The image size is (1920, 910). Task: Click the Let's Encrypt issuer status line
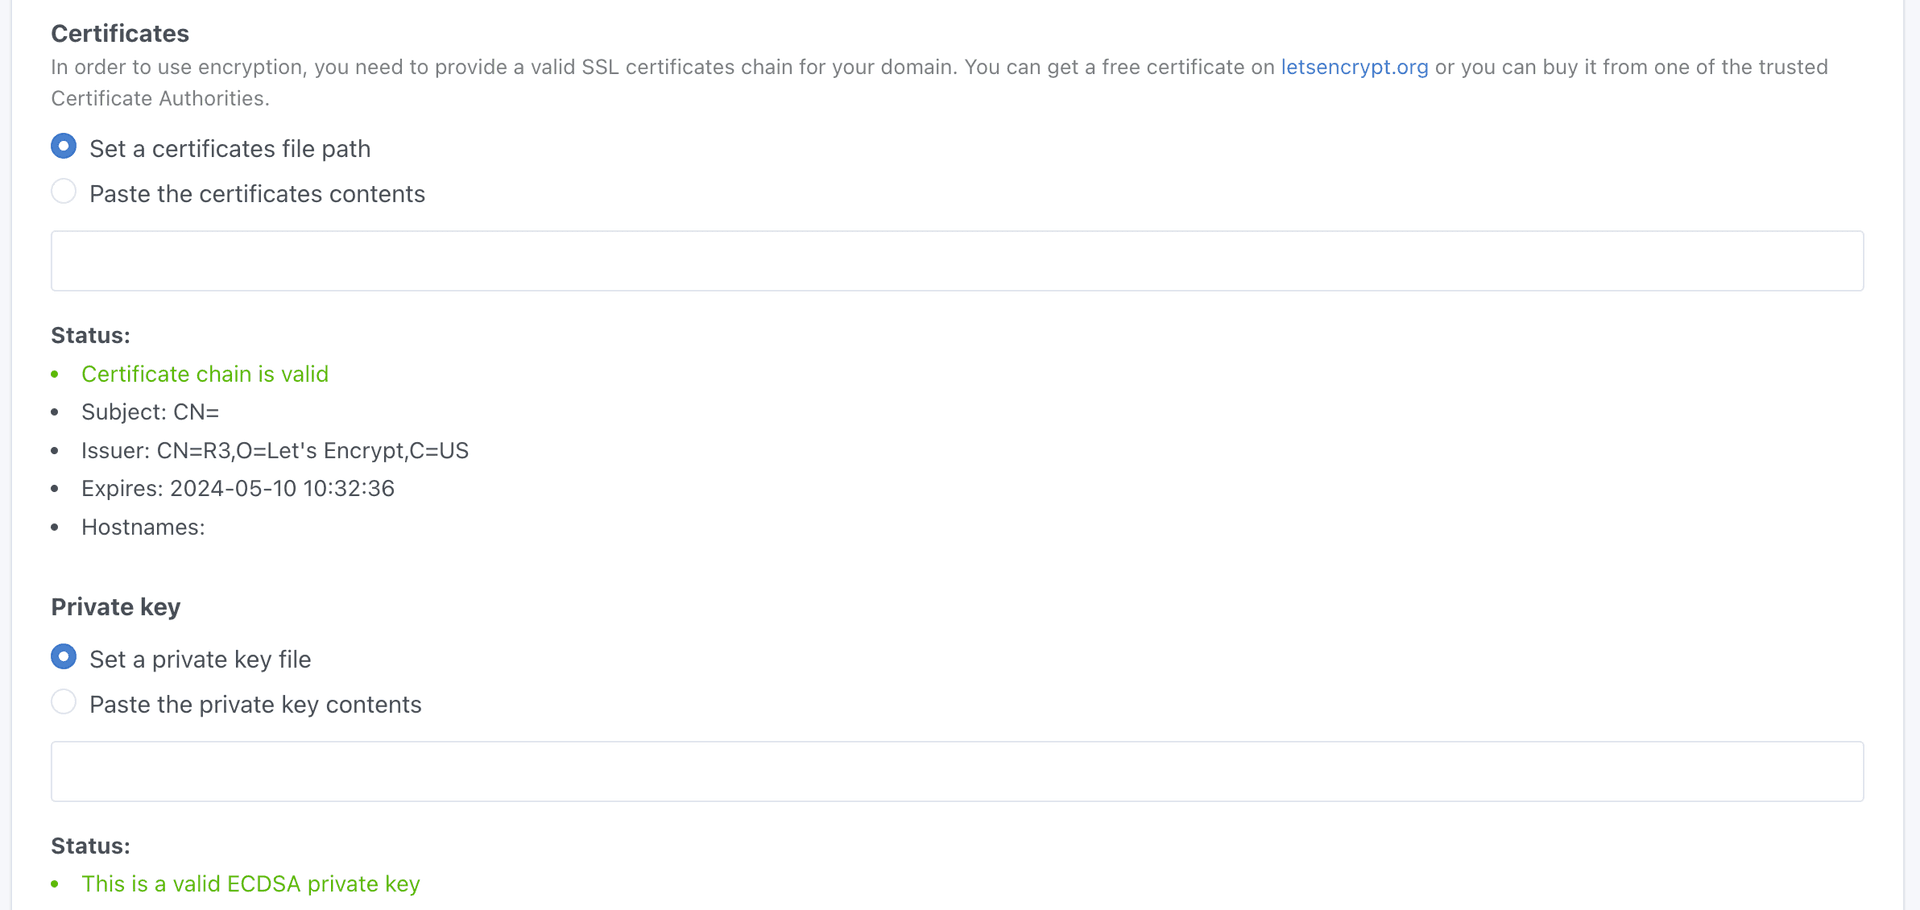[274, 451]
